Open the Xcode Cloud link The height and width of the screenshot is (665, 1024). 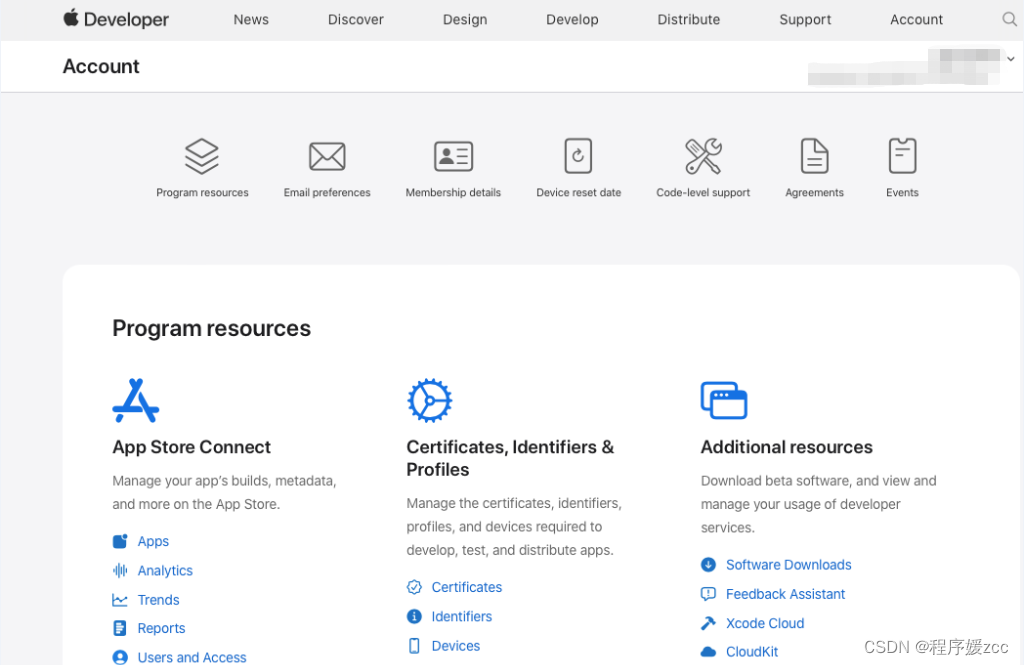coord(765,623)
